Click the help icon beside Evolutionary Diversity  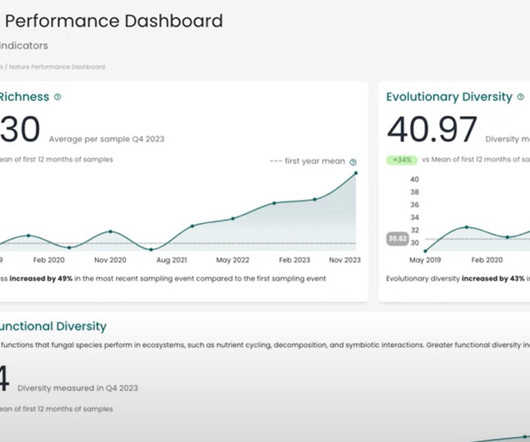521,97
